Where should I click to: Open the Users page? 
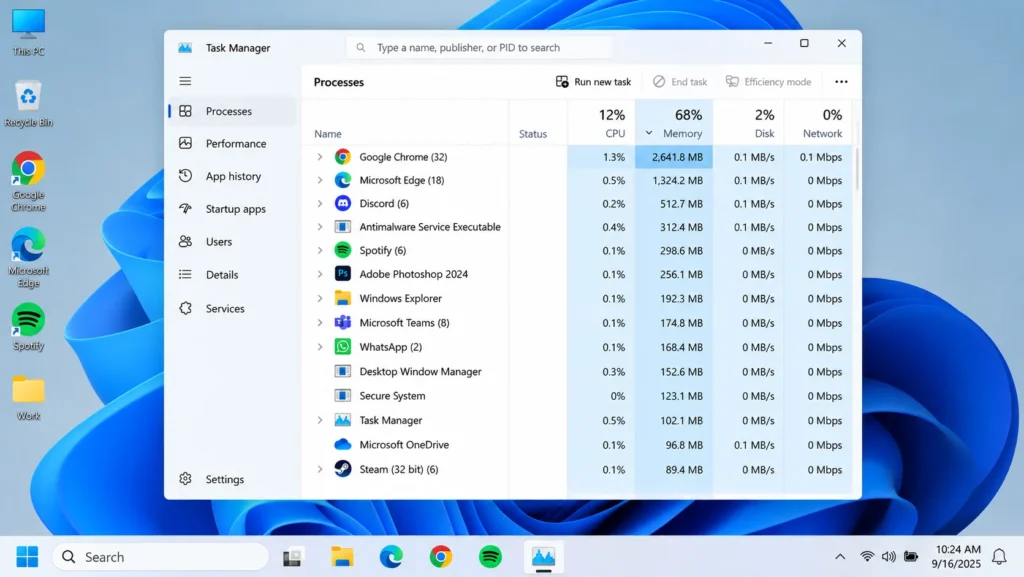pyautogui.click(x=232, y=242)
